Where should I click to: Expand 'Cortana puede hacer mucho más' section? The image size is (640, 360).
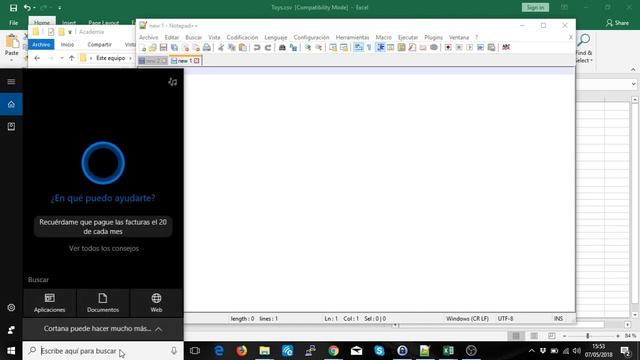click(x=103, y=329)
